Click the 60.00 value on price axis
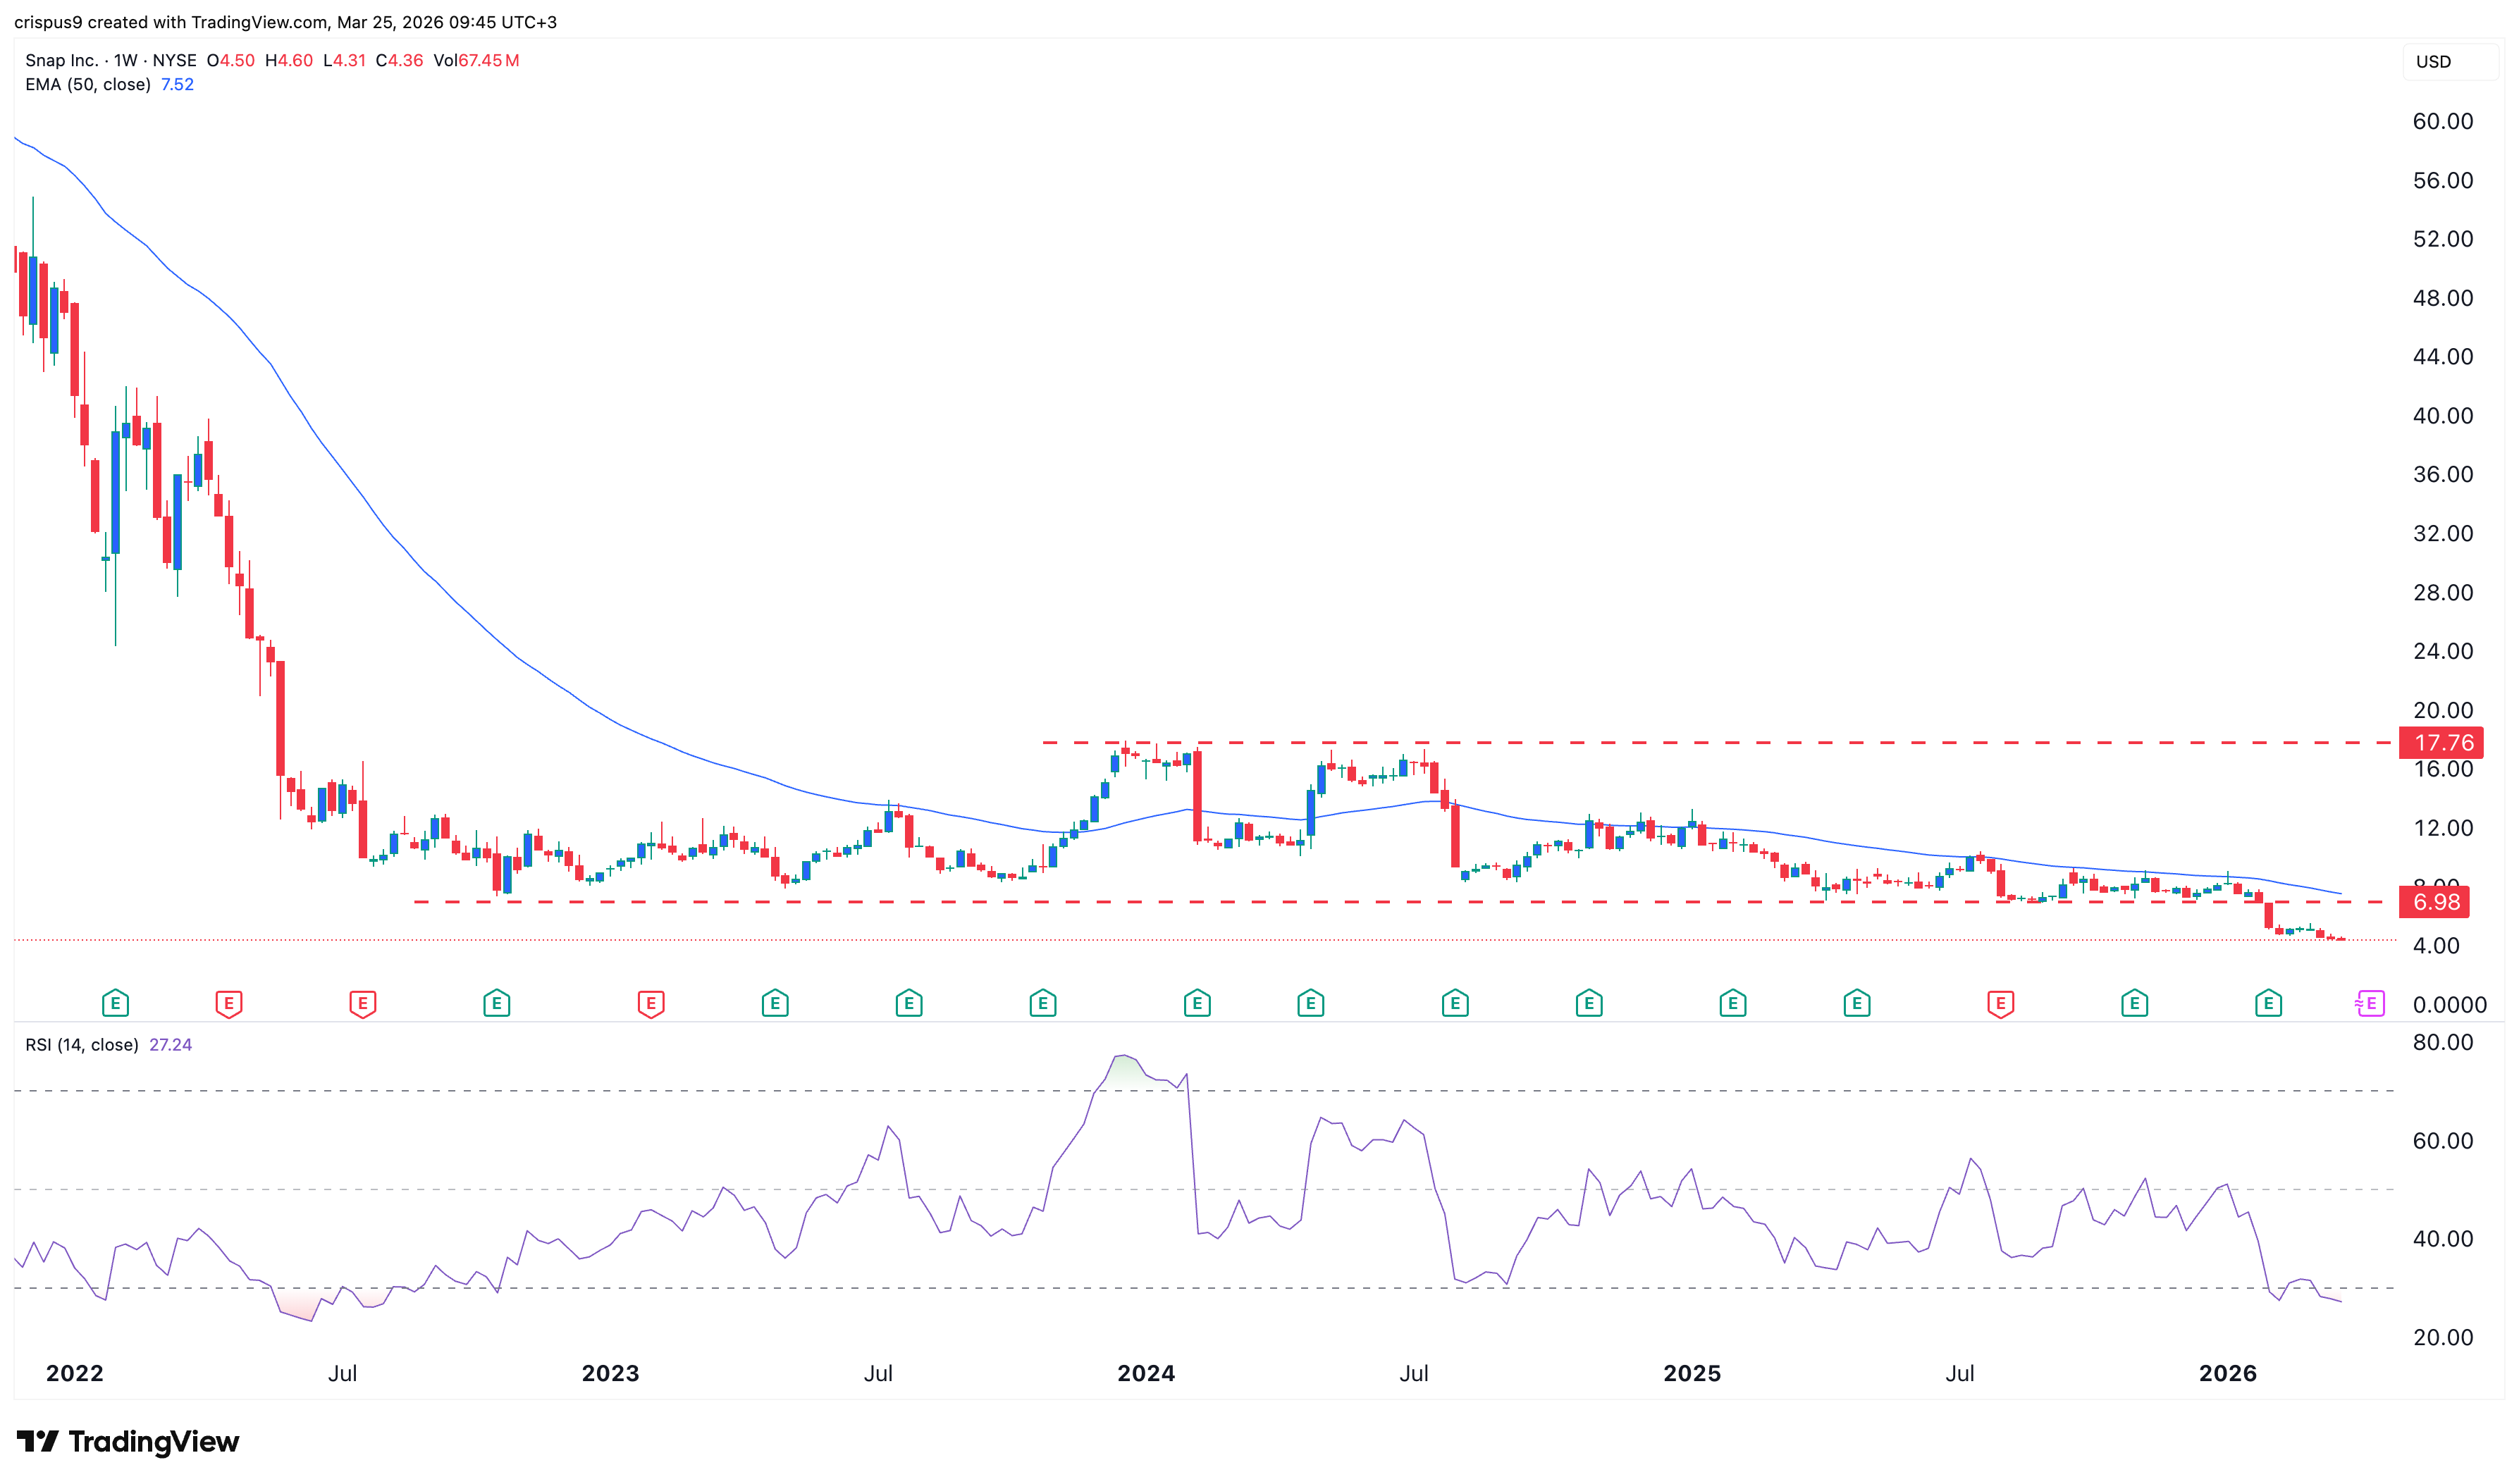2519x1484 pixels. tap(2442, 122)
